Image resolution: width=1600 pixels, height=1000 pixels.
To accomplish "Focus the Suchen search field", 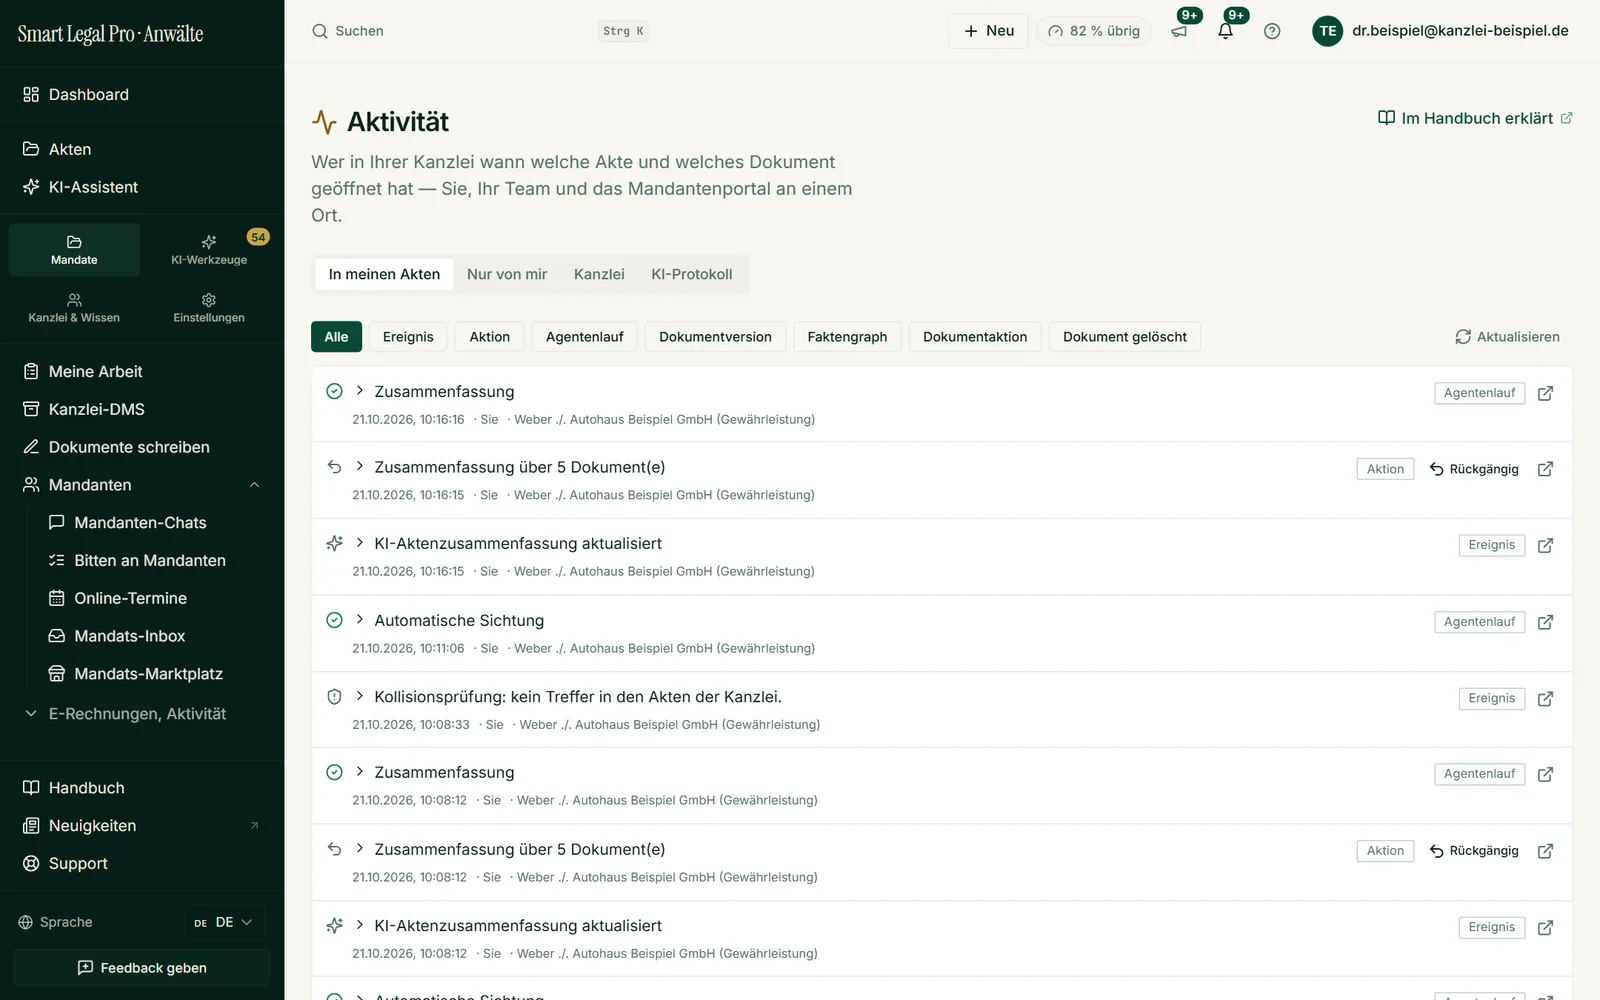I will click(x=480, y=31).
